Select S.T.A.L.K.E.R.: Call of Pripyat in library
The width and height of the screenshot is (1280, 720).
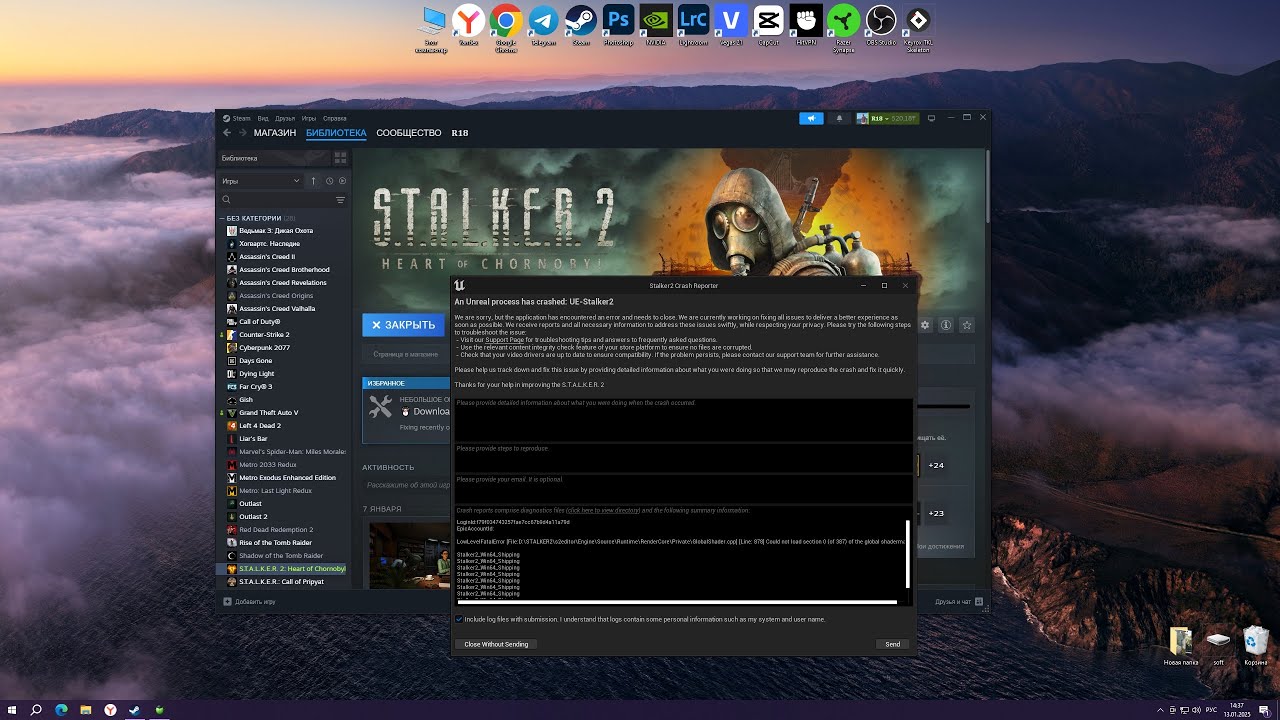[x=281, y=581]
